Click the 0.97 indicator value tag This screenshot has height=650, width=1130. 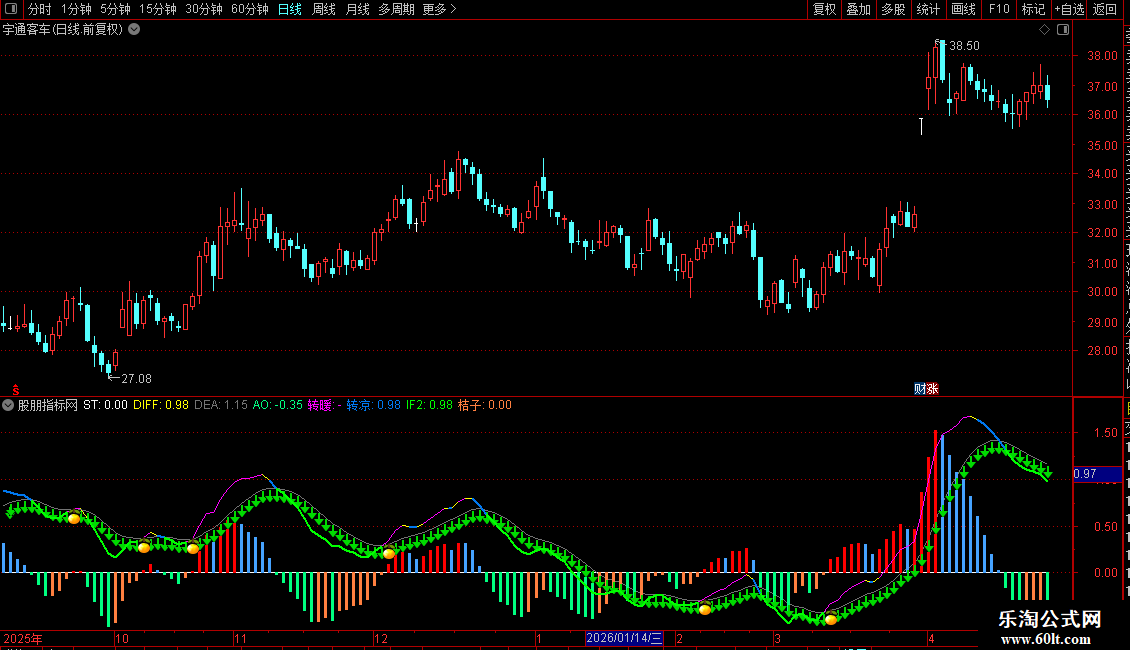[1097, 473]
